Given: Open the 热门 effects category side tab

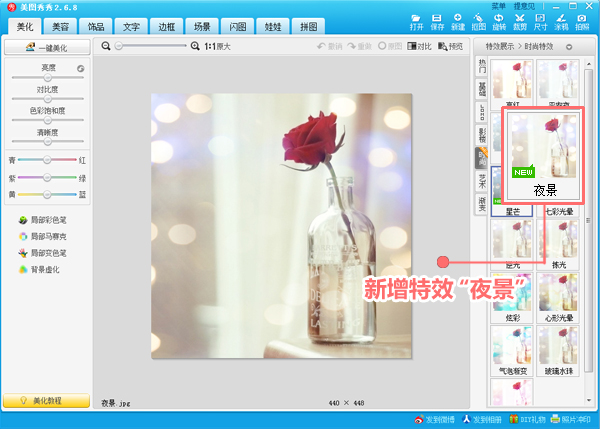Looking at the screenshot, I should point(481,67).
